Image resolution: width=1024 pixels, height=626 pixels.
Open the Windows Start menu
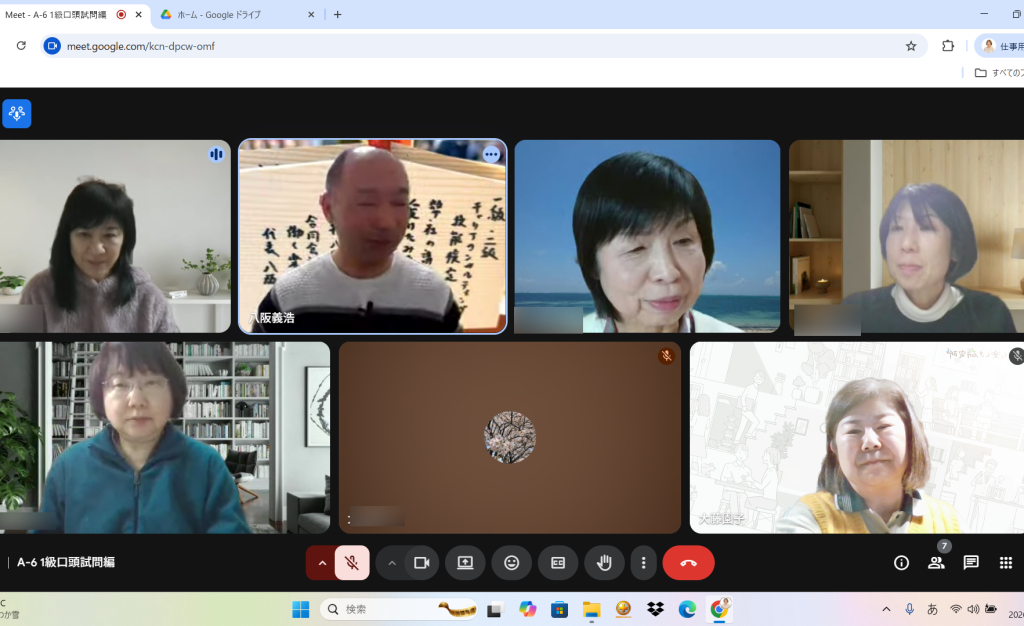pos(300,609)
